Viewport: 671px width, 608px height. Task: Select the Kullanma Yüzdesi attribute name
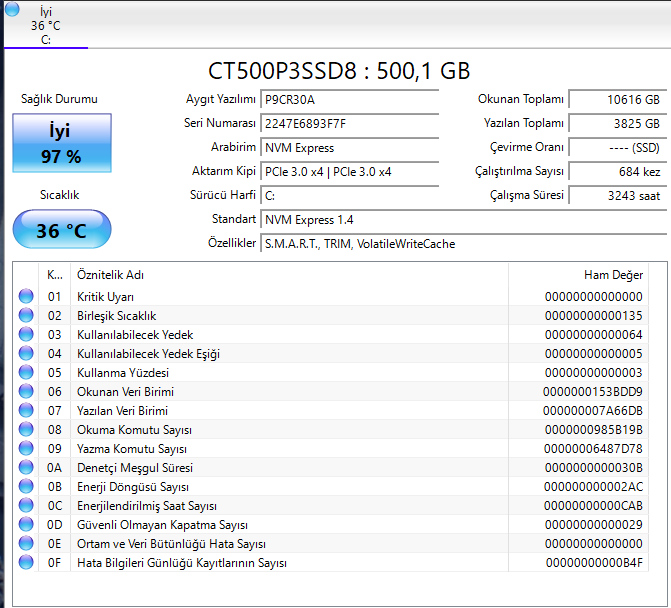pyautogui.click(x=123, y=373)
